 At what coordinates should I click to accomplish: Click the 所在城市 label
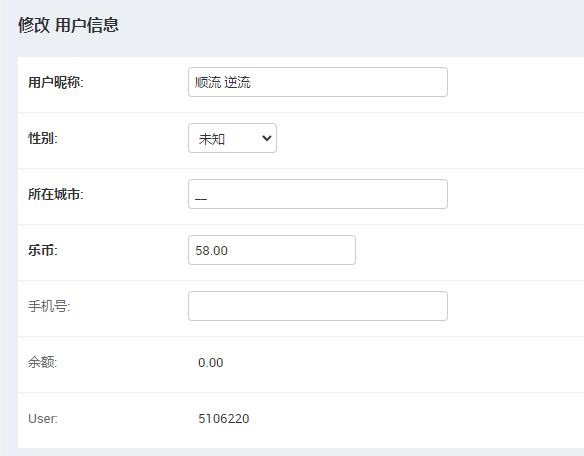click(56, 194)
